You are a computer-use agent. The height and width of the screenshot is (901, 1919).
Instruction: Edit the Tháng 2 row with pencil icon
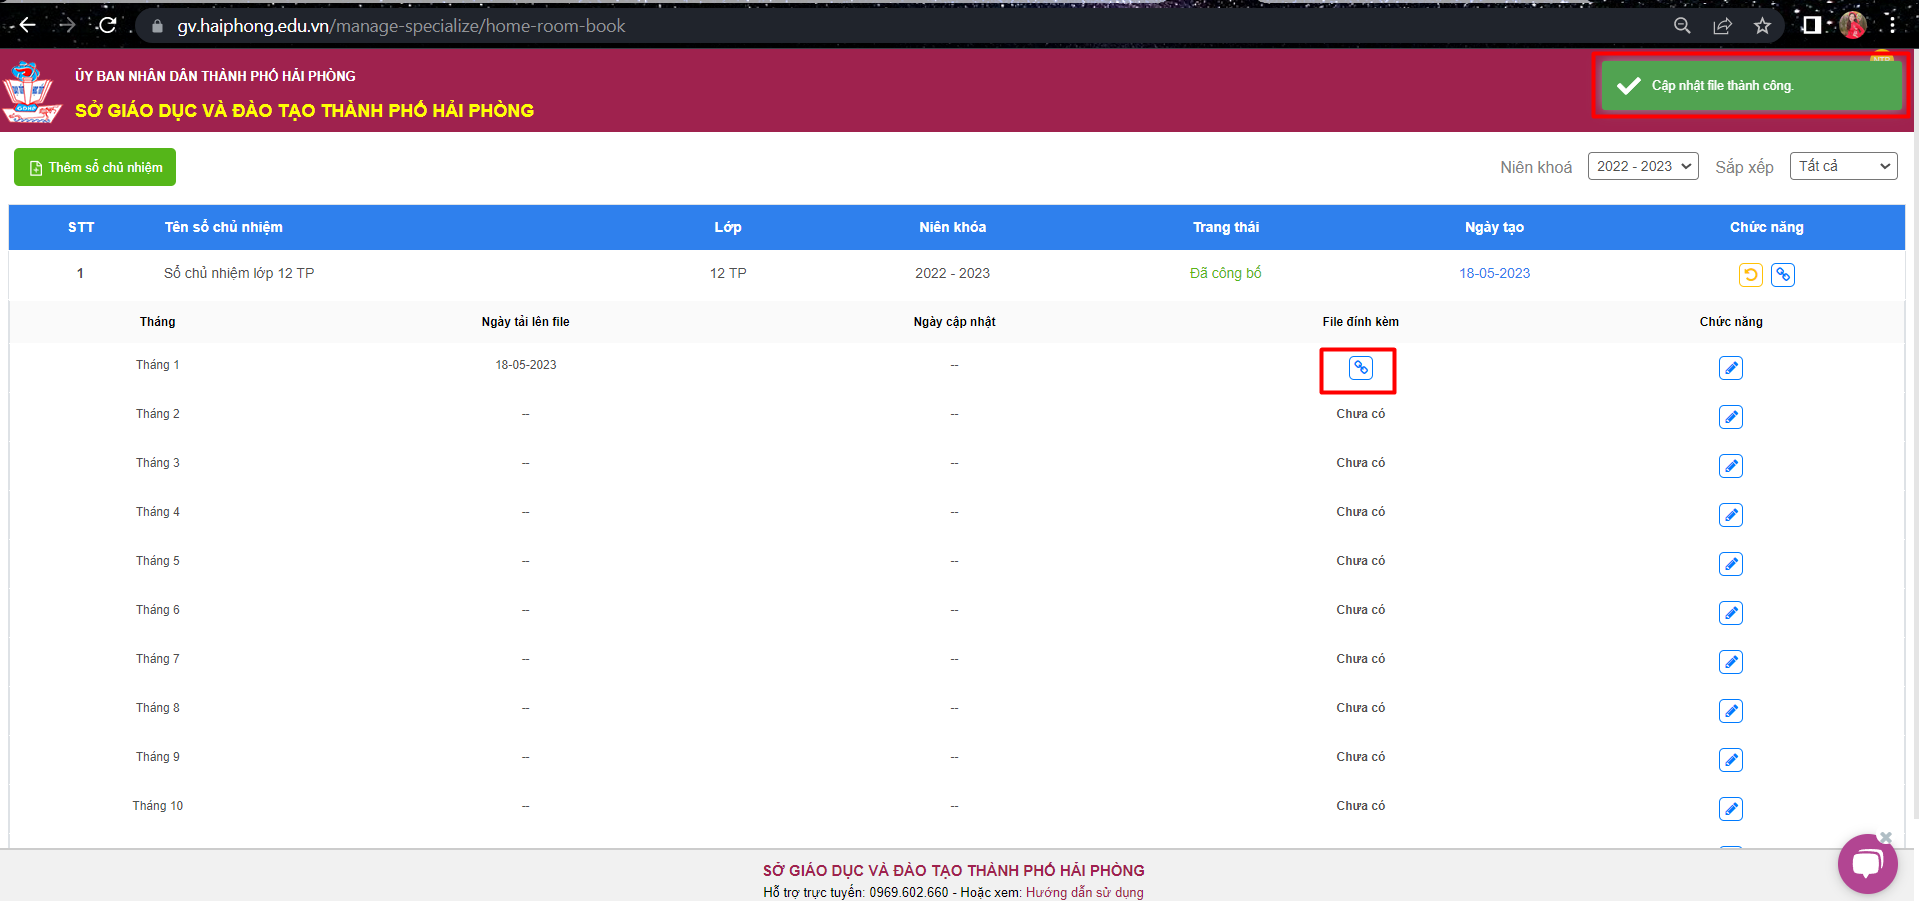click(1730, 417)
